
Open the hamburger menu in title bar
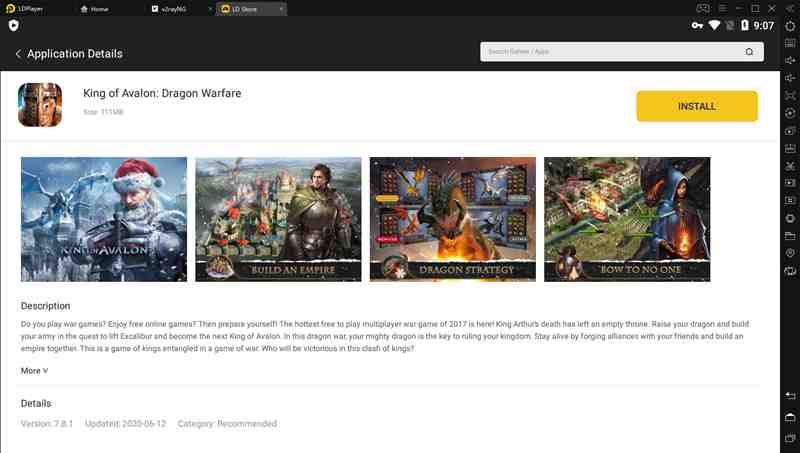pos(722,8)
